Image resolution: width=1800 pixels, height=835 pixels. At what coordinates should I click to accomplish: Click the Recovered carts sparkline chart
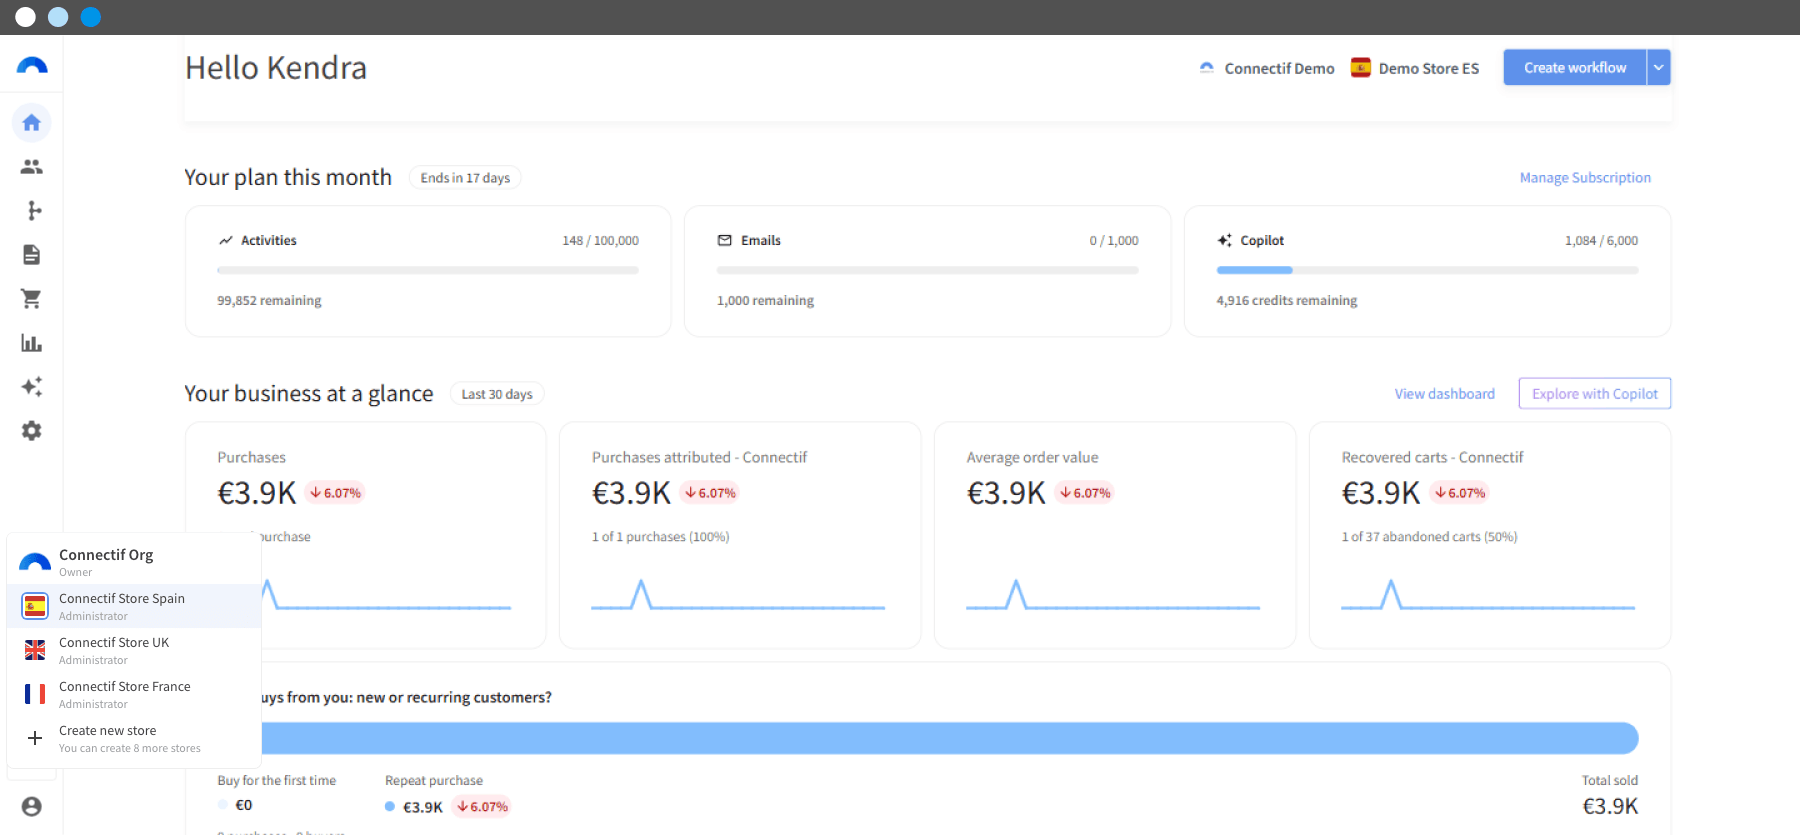click(1488, 594)
